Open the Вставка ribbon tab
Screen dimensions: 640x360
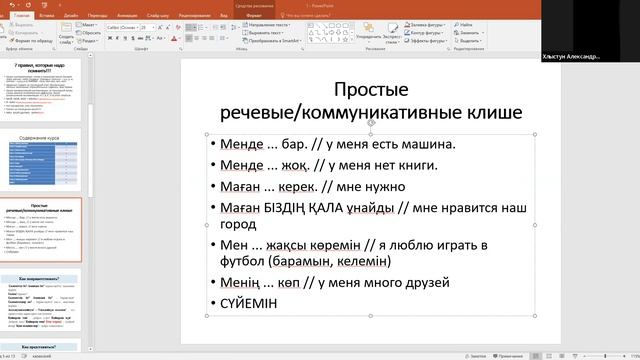coord(47,16)
